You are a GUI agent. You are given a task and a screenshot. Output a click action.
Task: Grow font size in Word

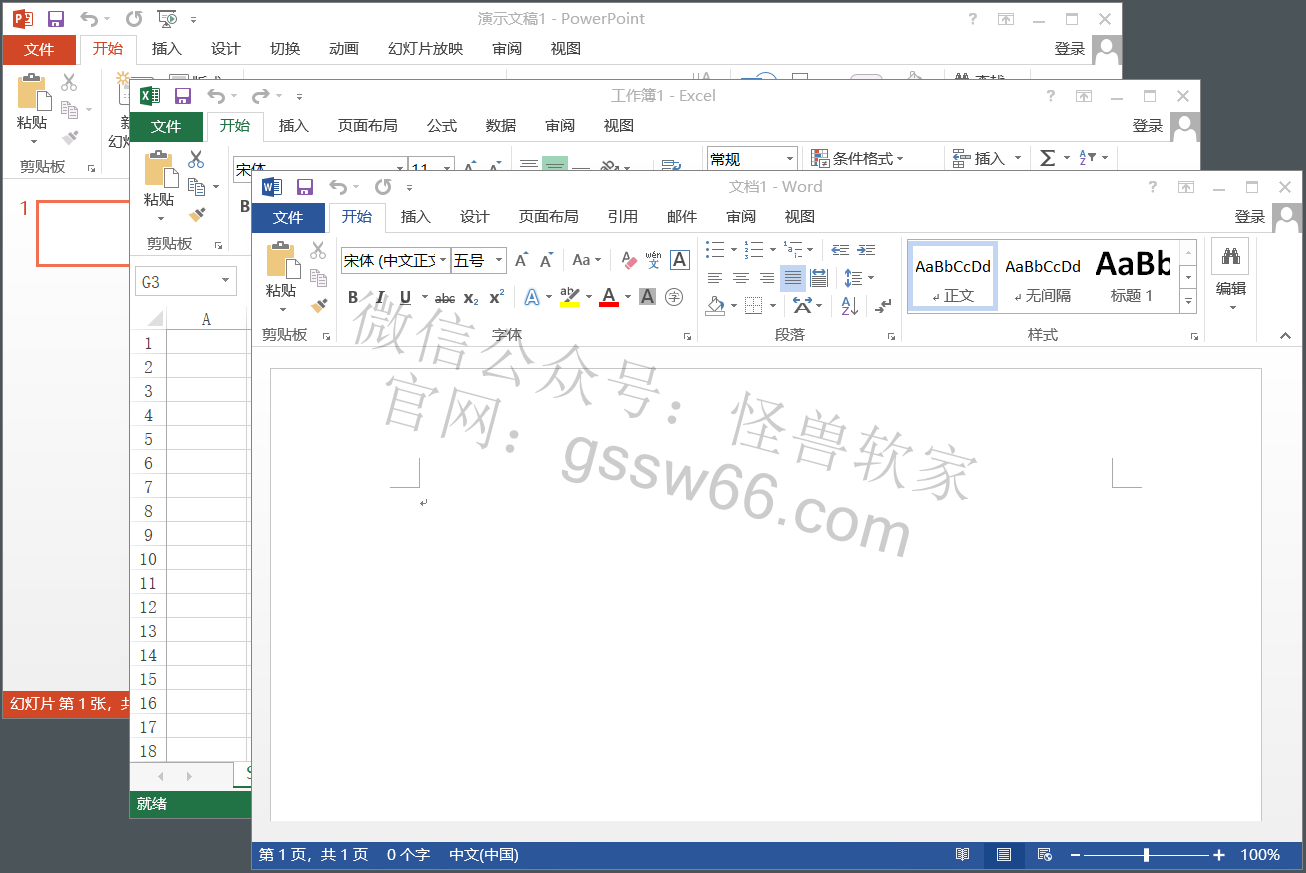click(x=521, y=261)
